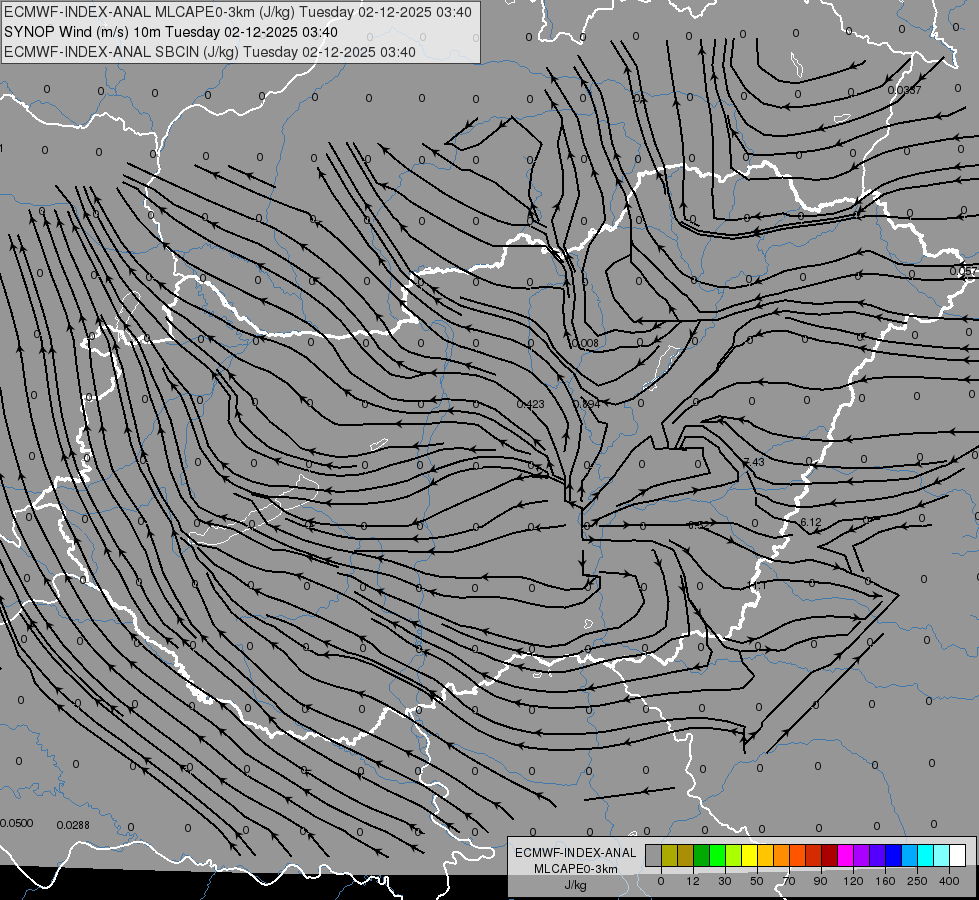The image size is (979, 900).
Task: Click the olive-yellow legend swatch right of gray
Action: pyautogui.click(x=669, y=855)
